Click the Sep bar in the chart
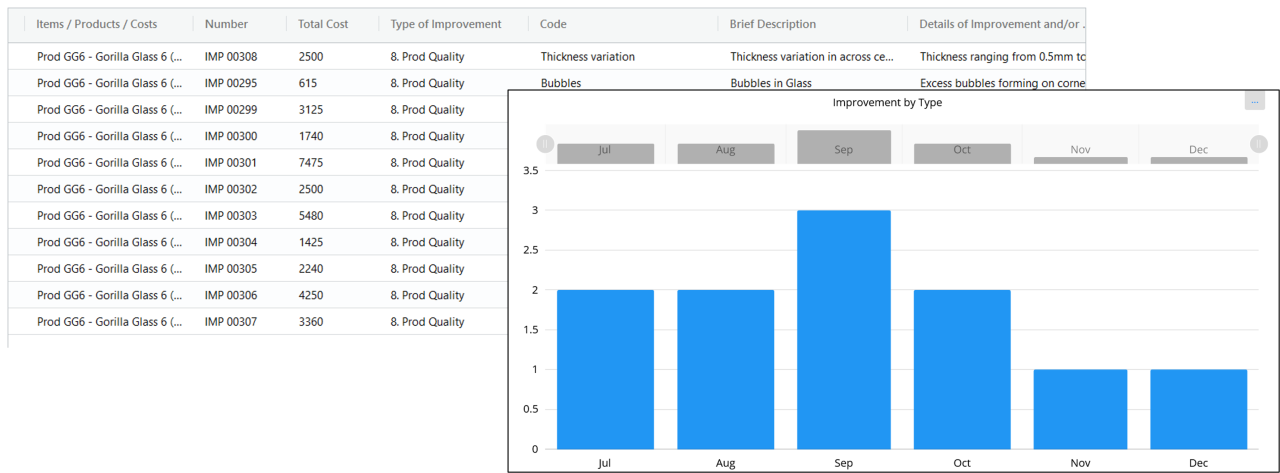1280x473 pixels. coord(843,330)
